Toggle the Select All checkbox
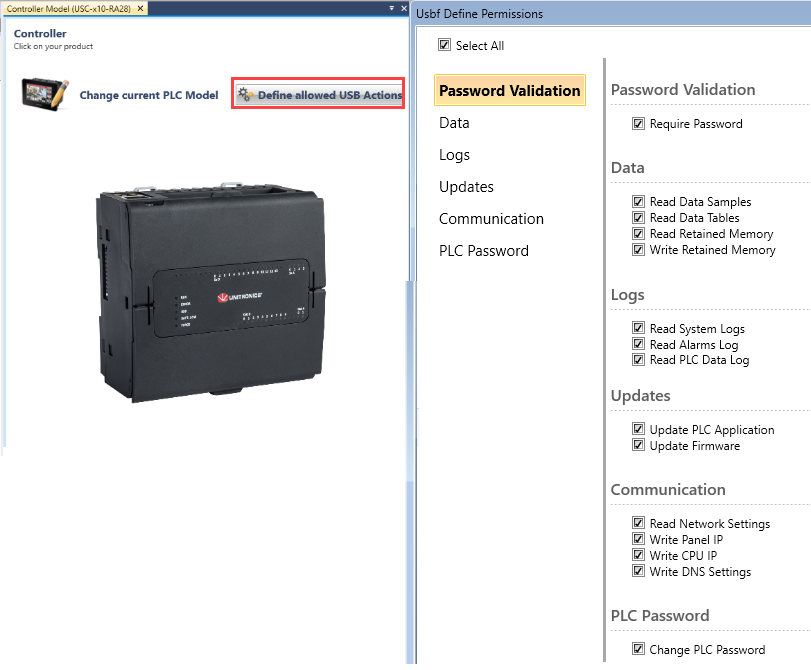Screen dimensions: 811x670 [x=444, y=45]
